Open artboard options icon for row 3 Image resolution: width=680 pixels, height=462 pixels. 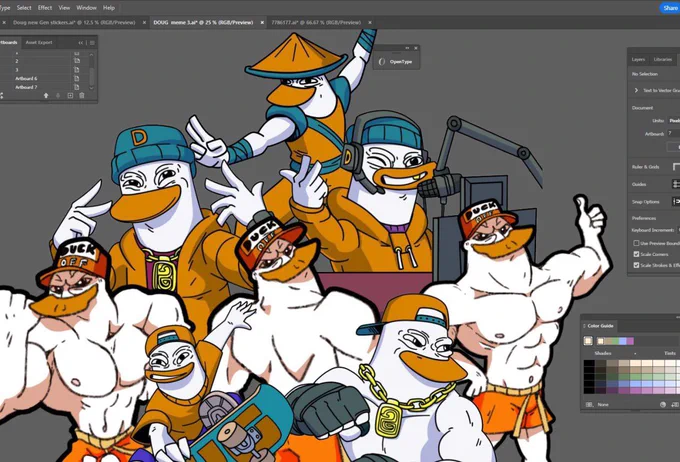click(x=77, y=70)
